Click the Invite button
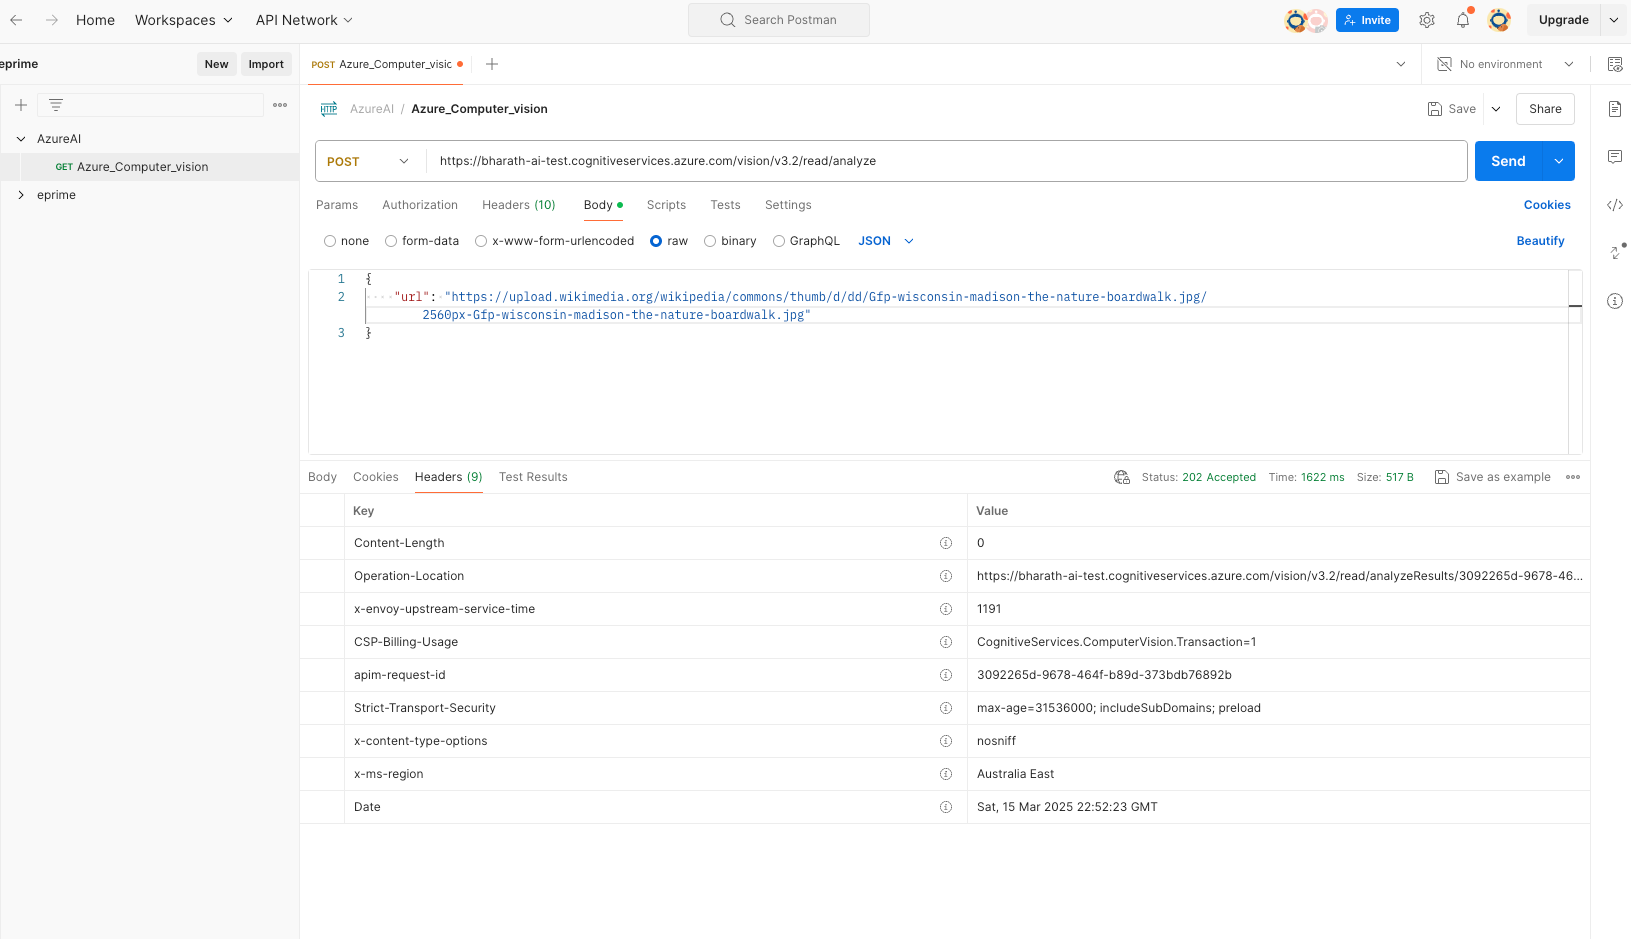 coord(1367,20)
